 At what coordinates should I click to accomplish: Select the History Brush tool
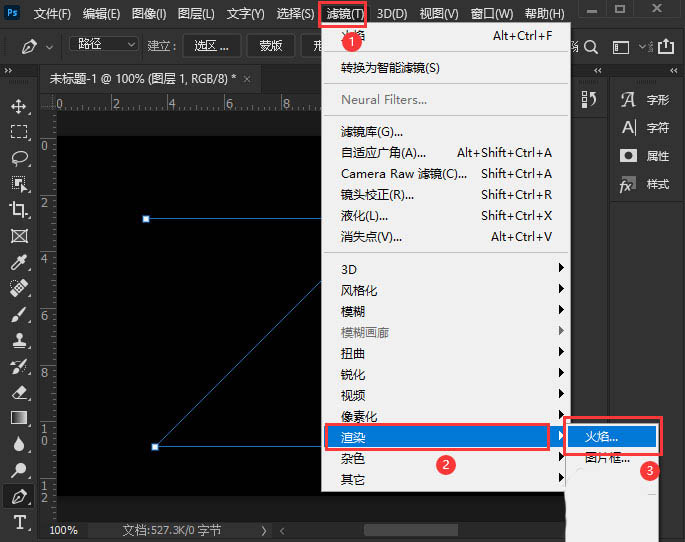pyautogui.click(x=18, y=366)
